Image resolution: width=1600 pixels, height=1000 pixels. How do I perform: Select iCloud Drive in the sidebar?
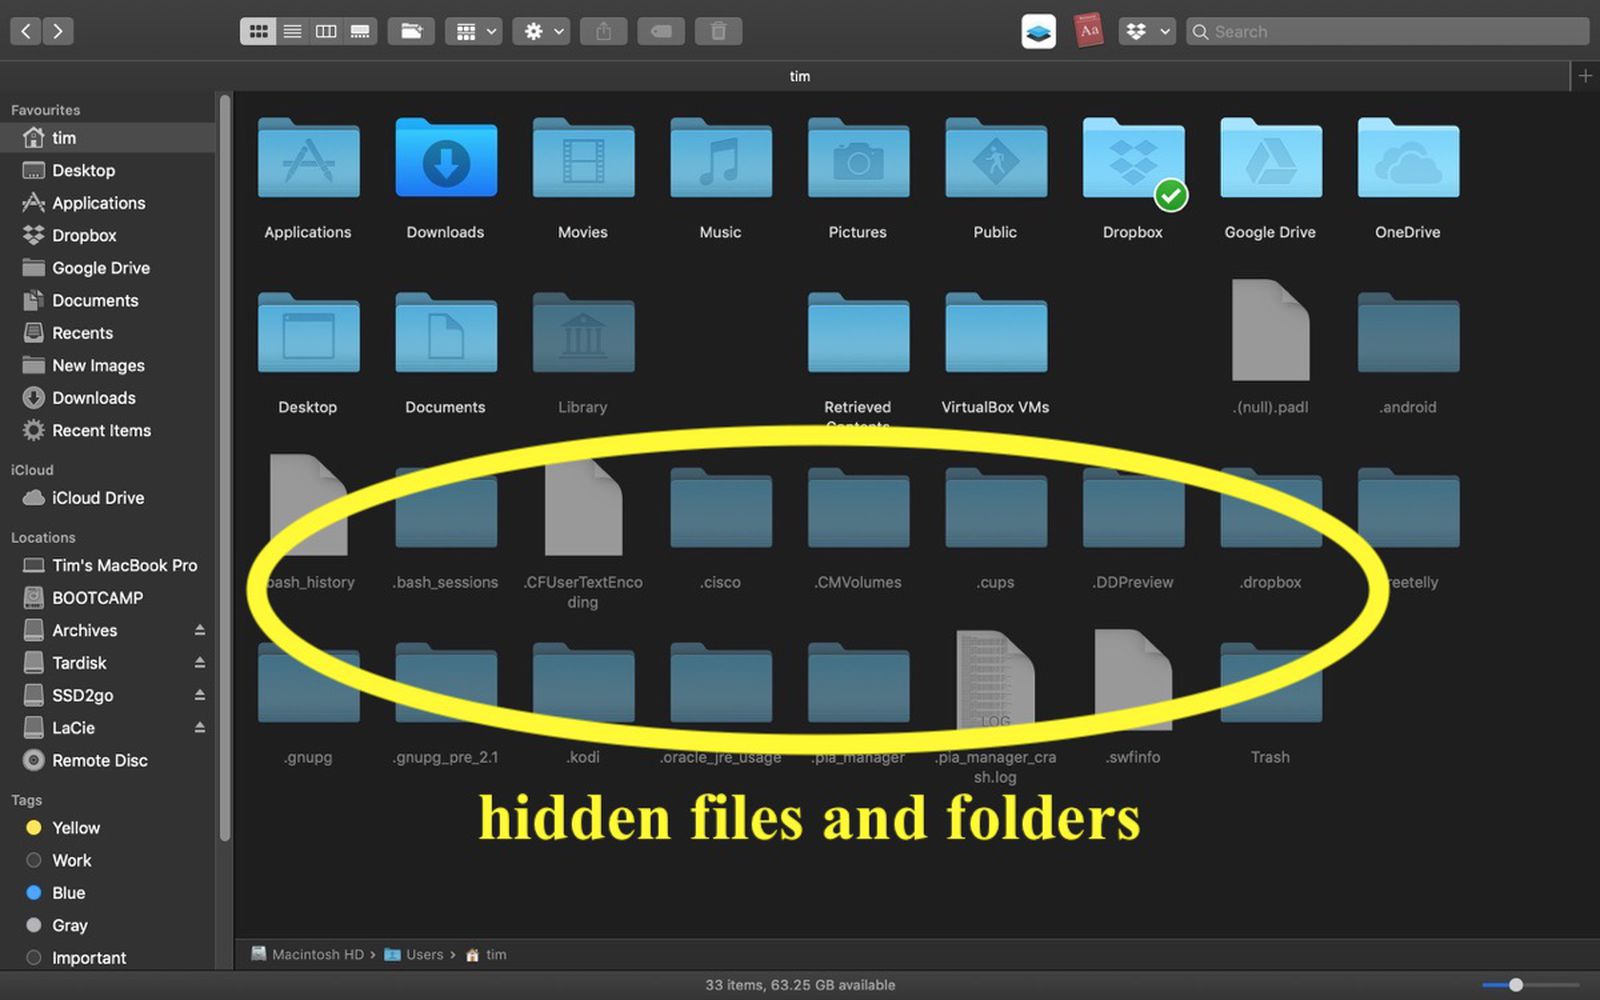(97, 498)
